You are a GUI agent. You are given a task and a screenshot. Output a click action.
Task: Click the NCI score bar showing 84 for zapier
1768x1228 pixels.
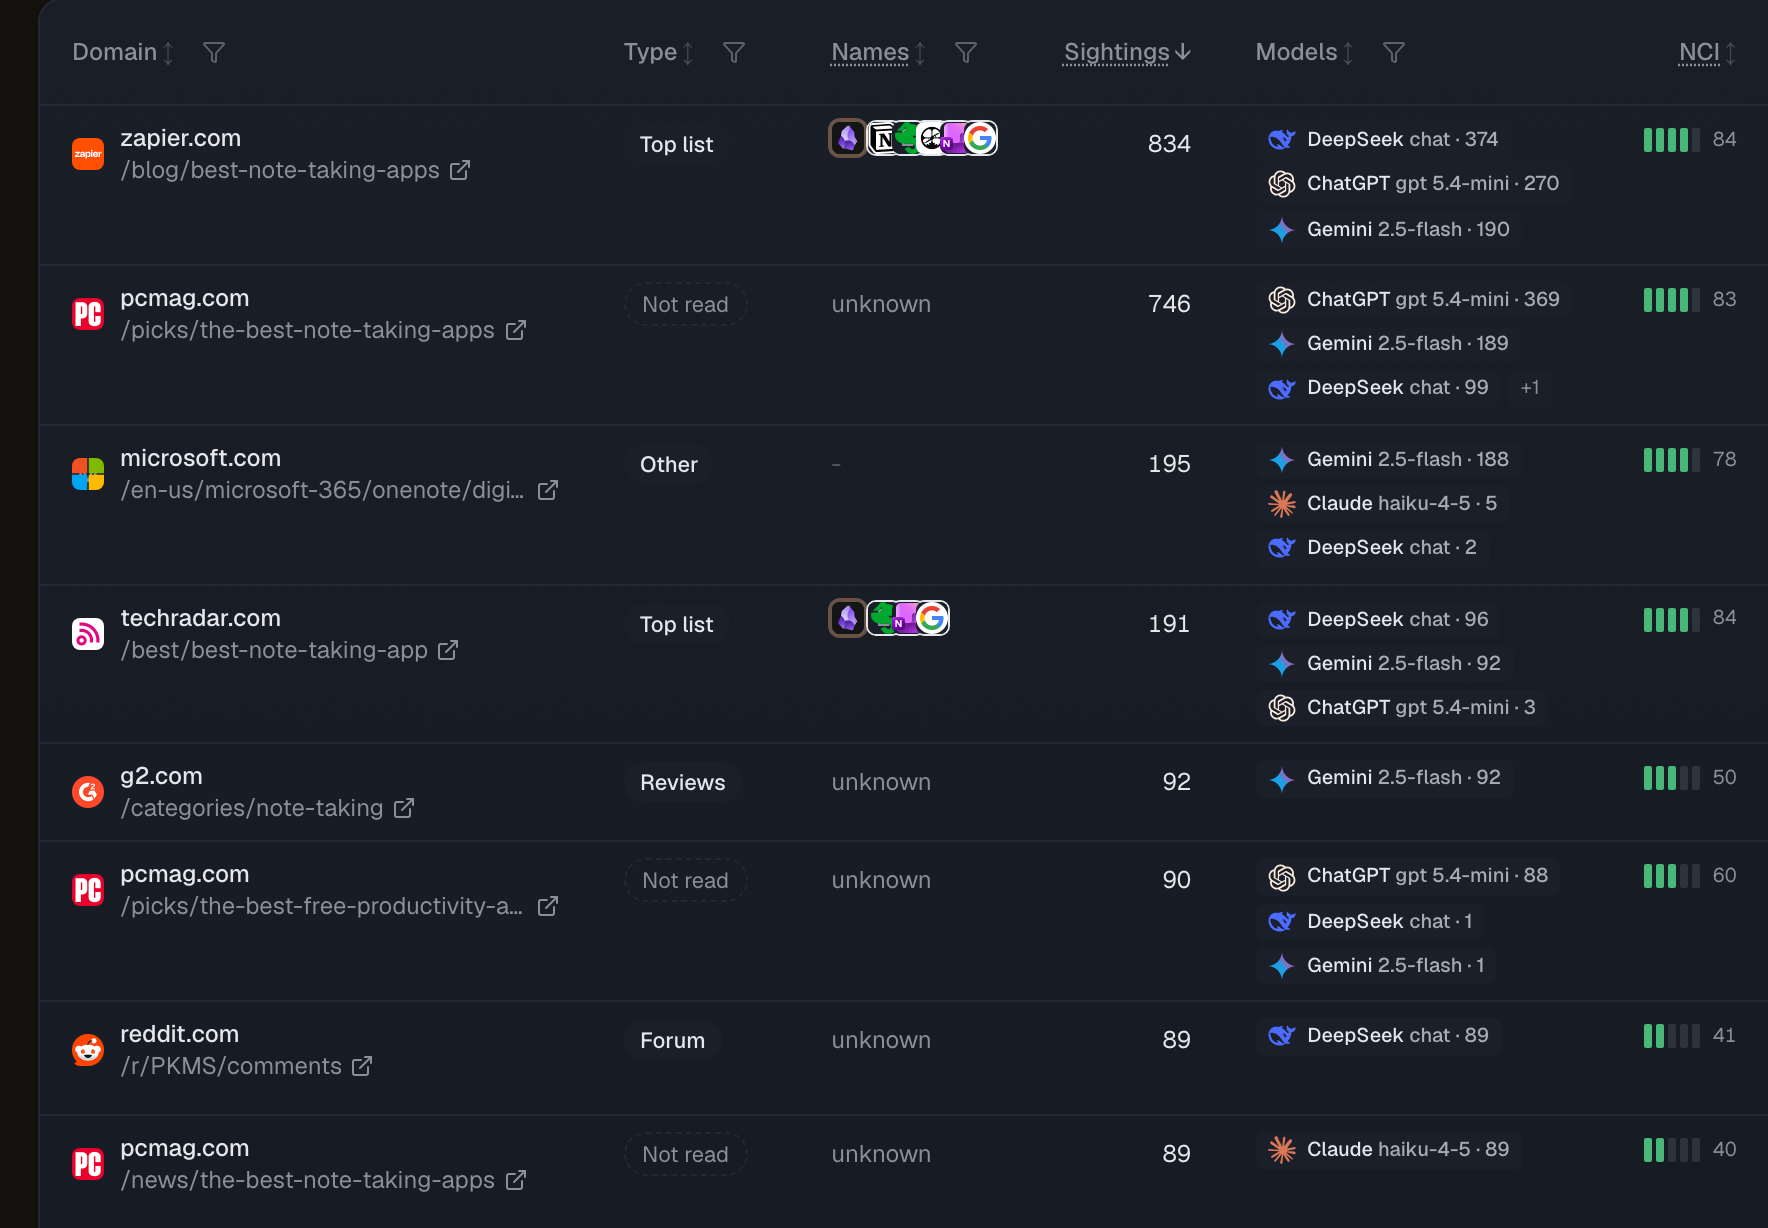[x=1672, y=140]
